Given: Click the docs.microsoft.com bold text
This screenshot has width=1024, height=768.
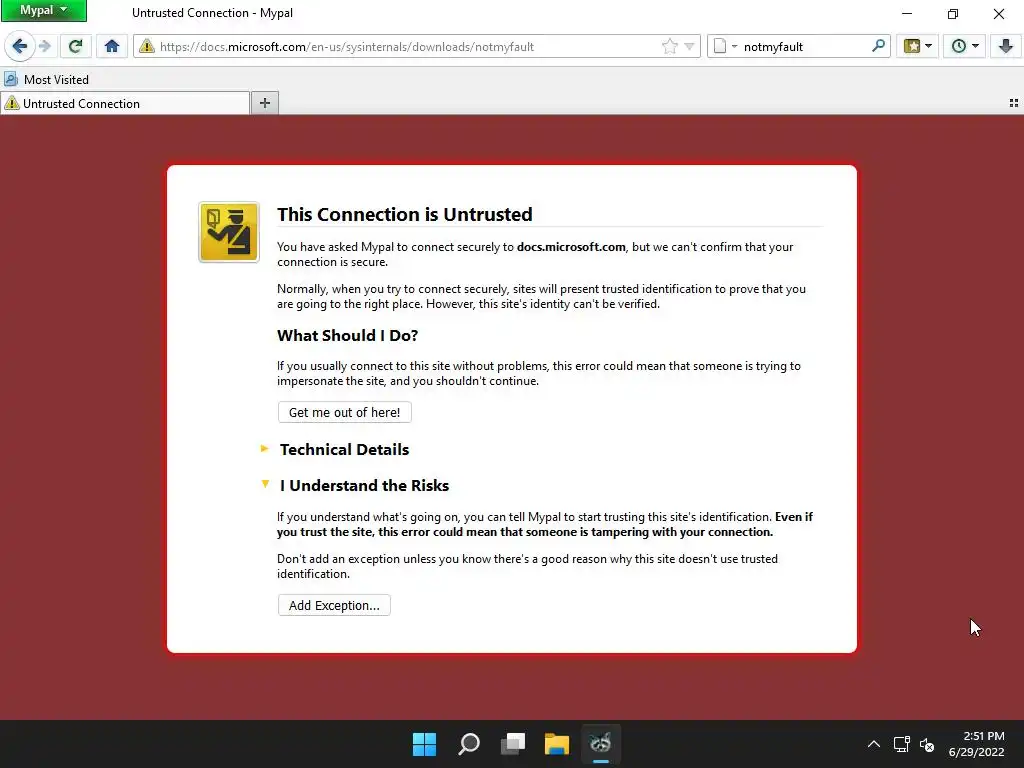Looking at the screenshot, I should pyautogui.click(x=571, y=247).
